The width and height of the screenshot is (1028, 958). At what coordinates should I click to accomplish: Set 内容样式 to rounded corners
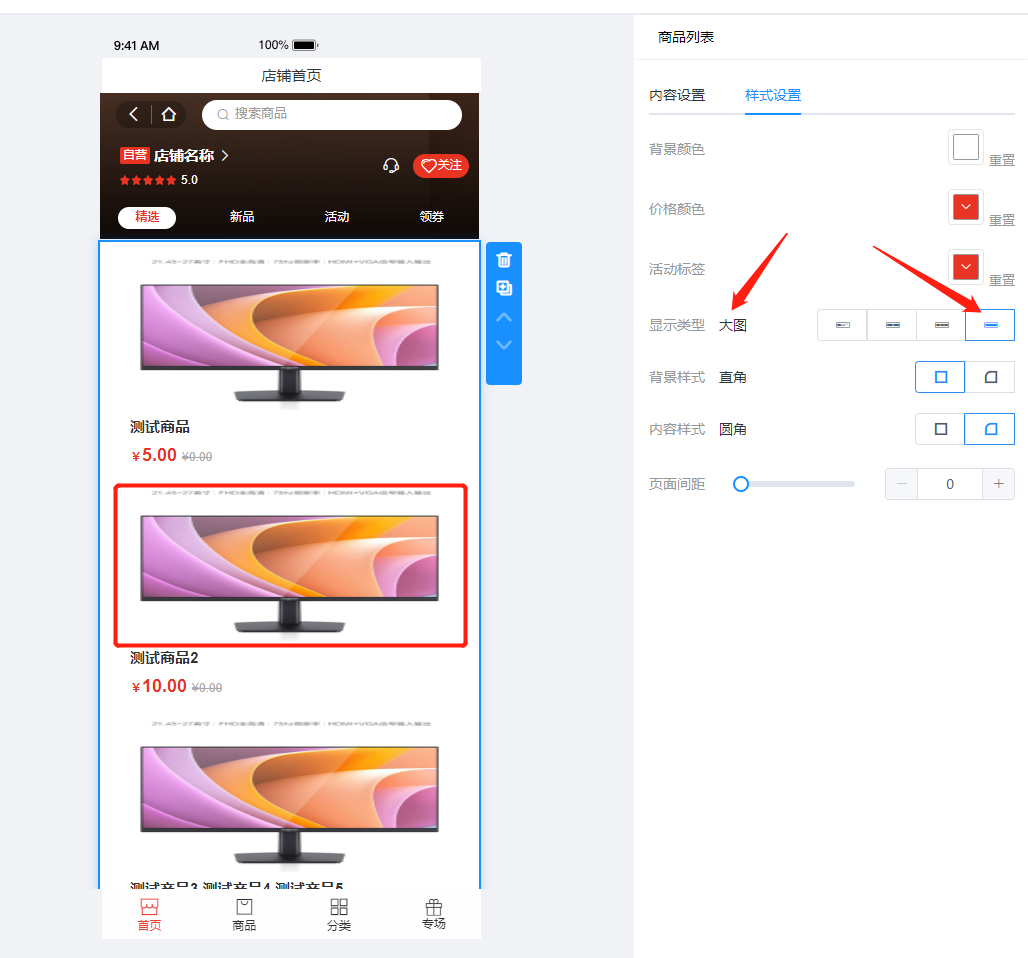pyautogui.click(x=990, y=429)
